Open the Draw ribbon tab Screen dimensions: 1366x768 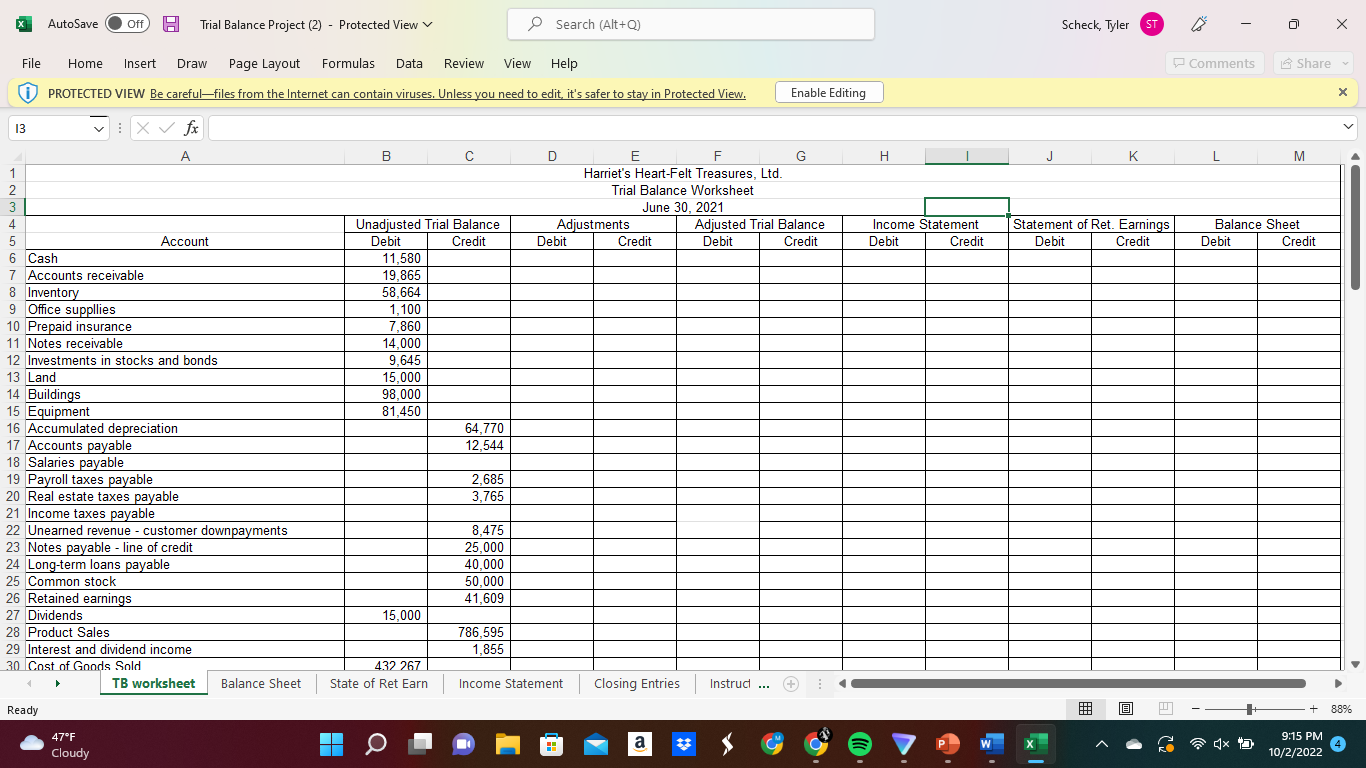pyautogui.click(x=192, y=63)
